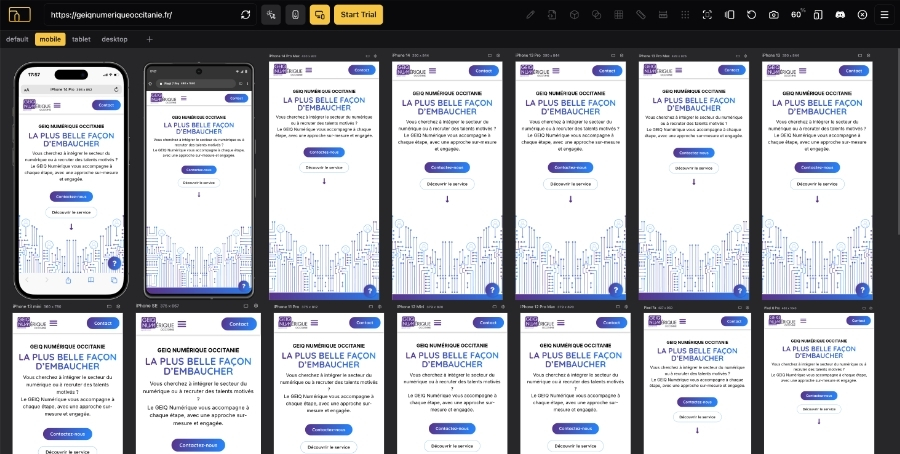
Task: Click the camera screenshot icon
Action: click(773, 15)
